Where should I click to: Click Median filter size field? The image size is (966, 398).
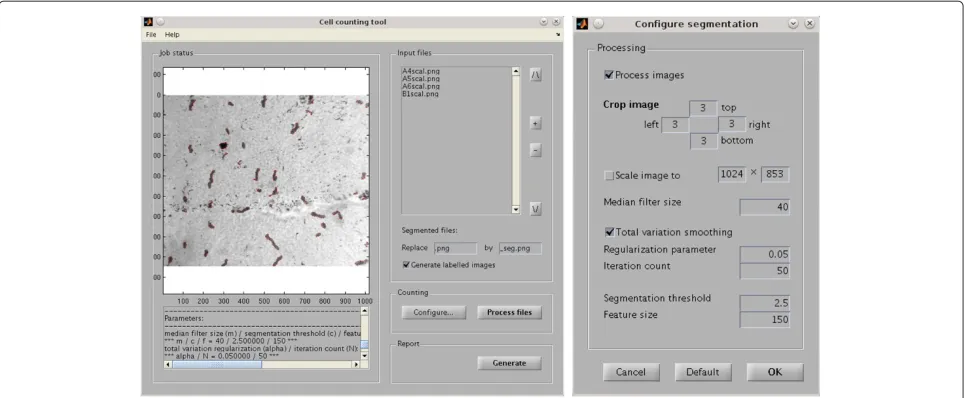coord(765,208)
